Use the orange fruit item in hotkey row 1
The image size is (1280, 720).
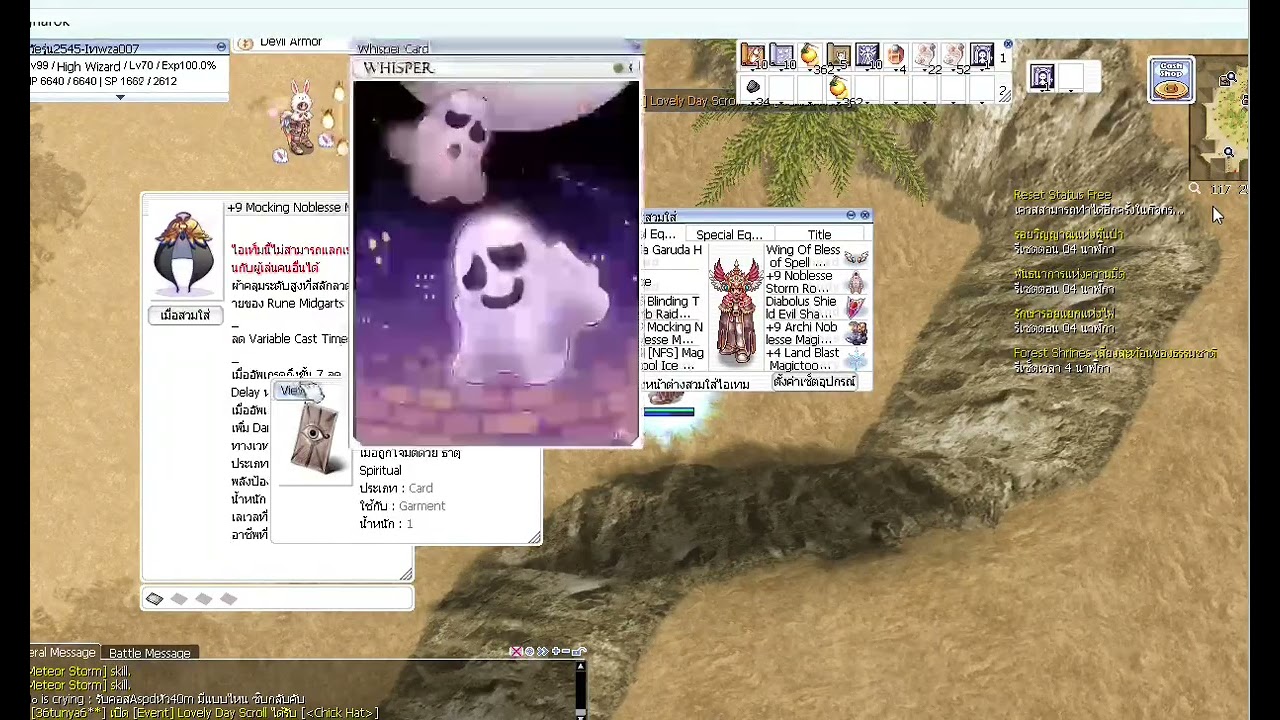[x=809, y=55]
